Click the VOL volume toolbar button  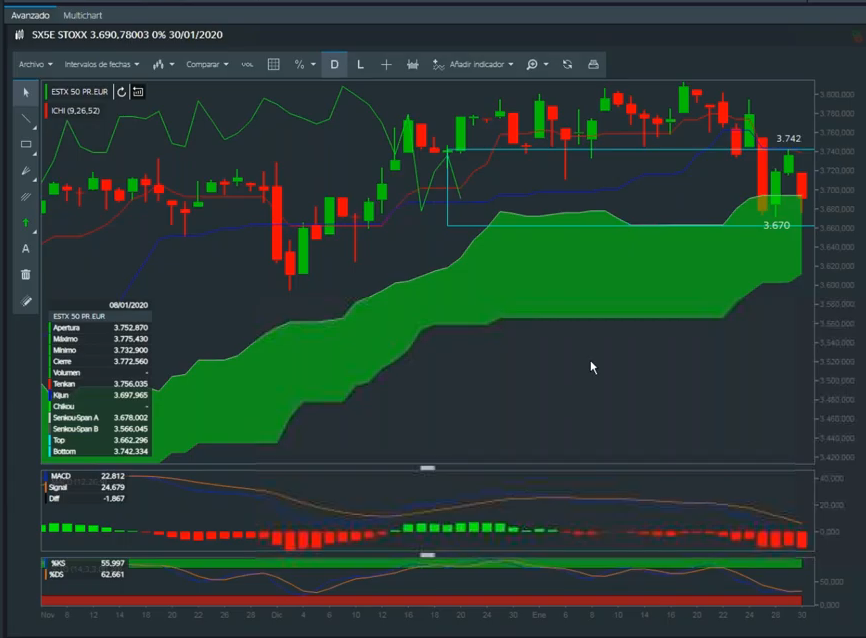coord(247,65)
